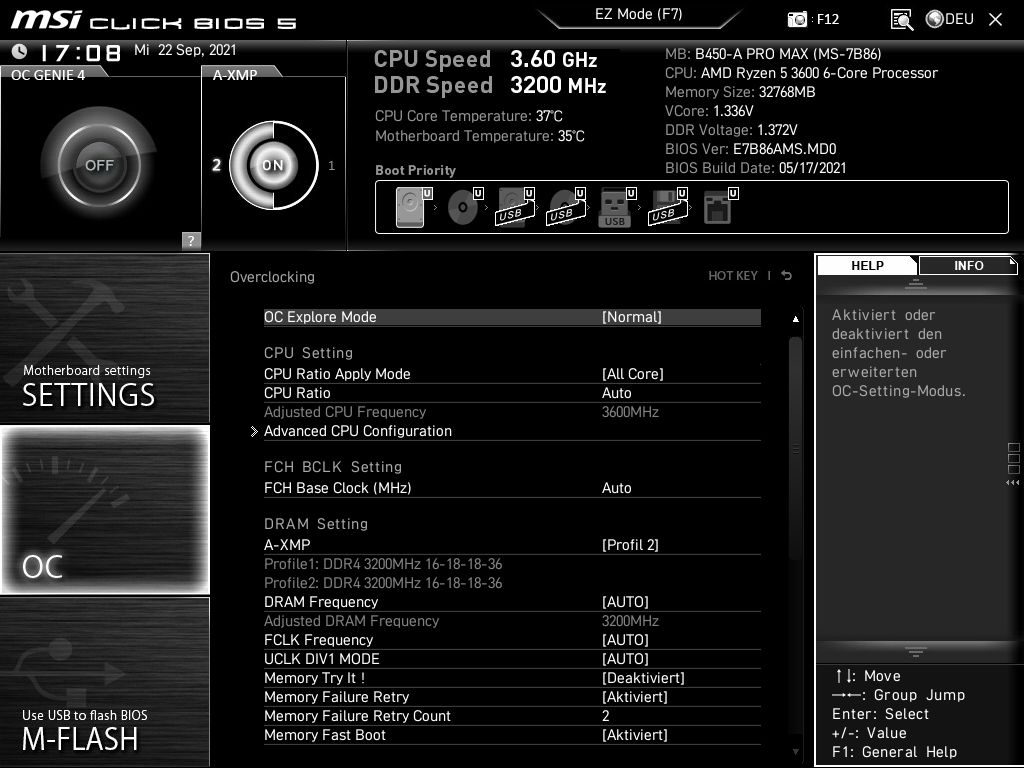
Task: Click the Profile2: DDR4 3200MHz row
Action: coord(383,583)
